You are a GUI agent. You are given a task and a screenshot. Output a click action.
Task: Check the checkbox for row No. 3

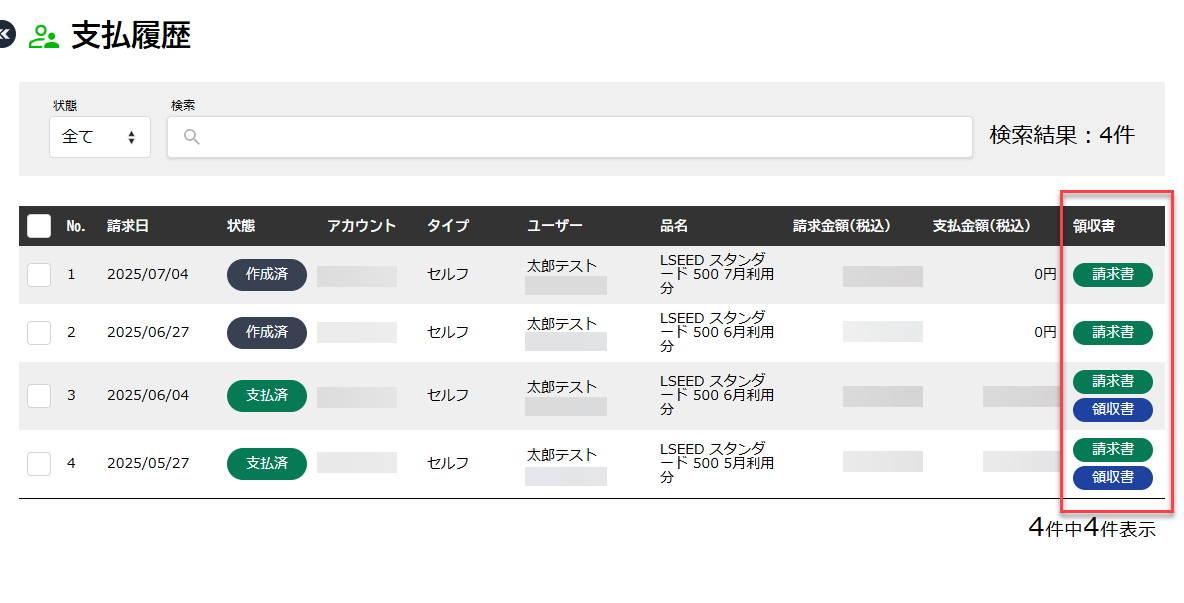pos(39,395)
